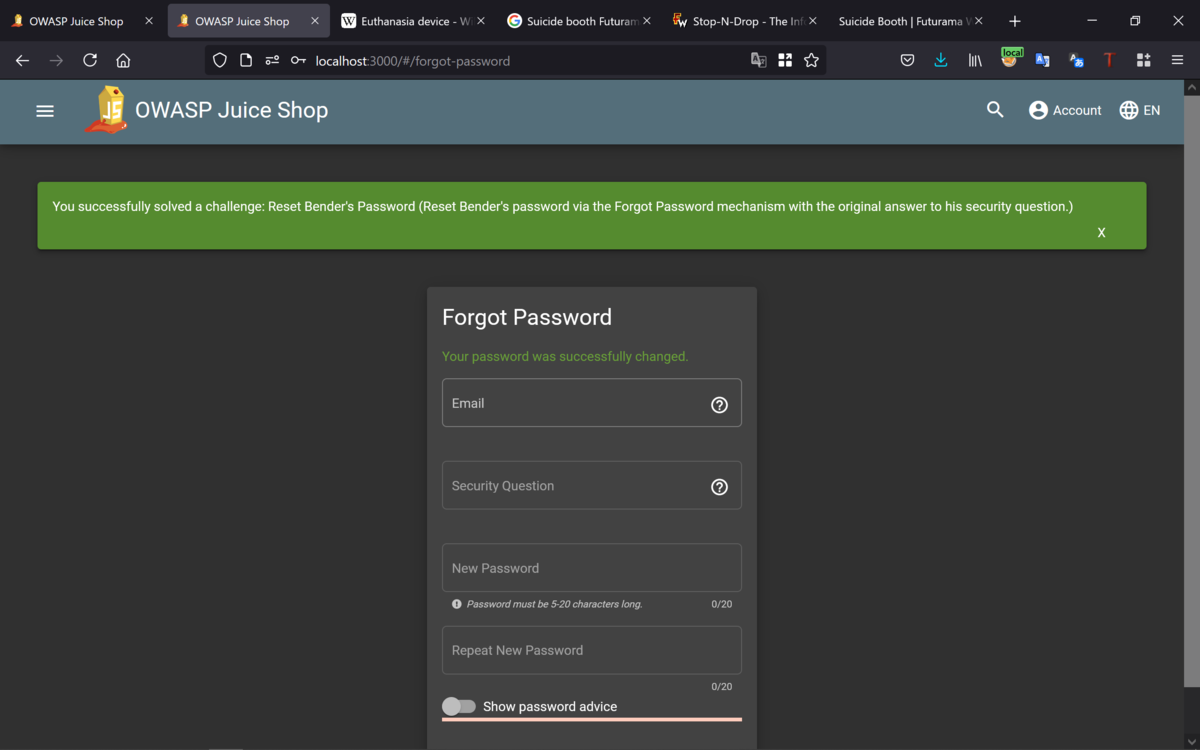The height and width of the screenshot is (750, 1200).
Task: Open the extensions grid-plus icon
Action: pos(1144,60)
